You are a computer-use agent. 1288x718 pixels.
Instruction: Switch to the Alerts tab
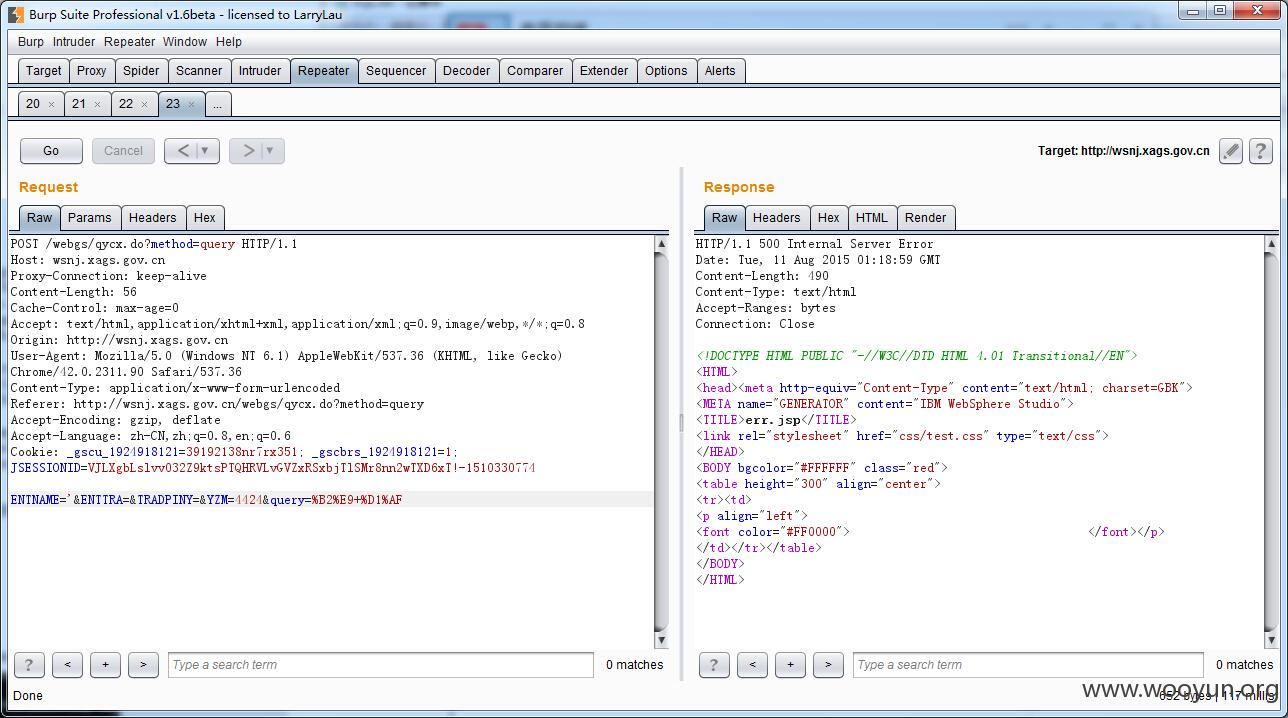(x=720, y=71)
